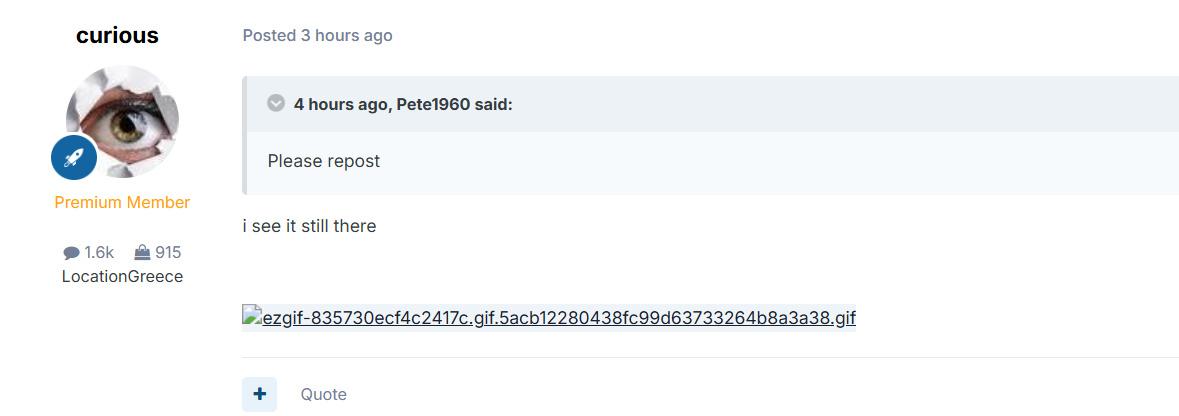Click the LocationGreece text
Viewport: 1179px width, 416px height.
click(122, 276)
